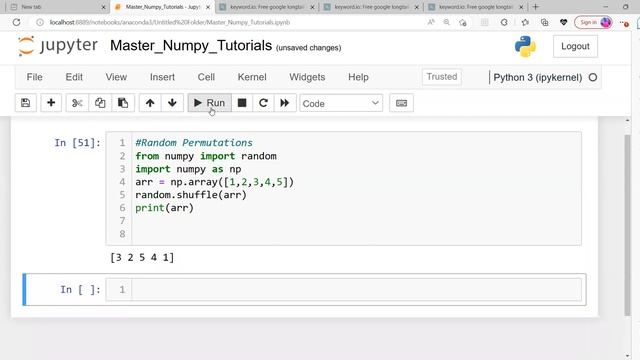
Task: Move selected cell down arrow
Action: [172, 103]
